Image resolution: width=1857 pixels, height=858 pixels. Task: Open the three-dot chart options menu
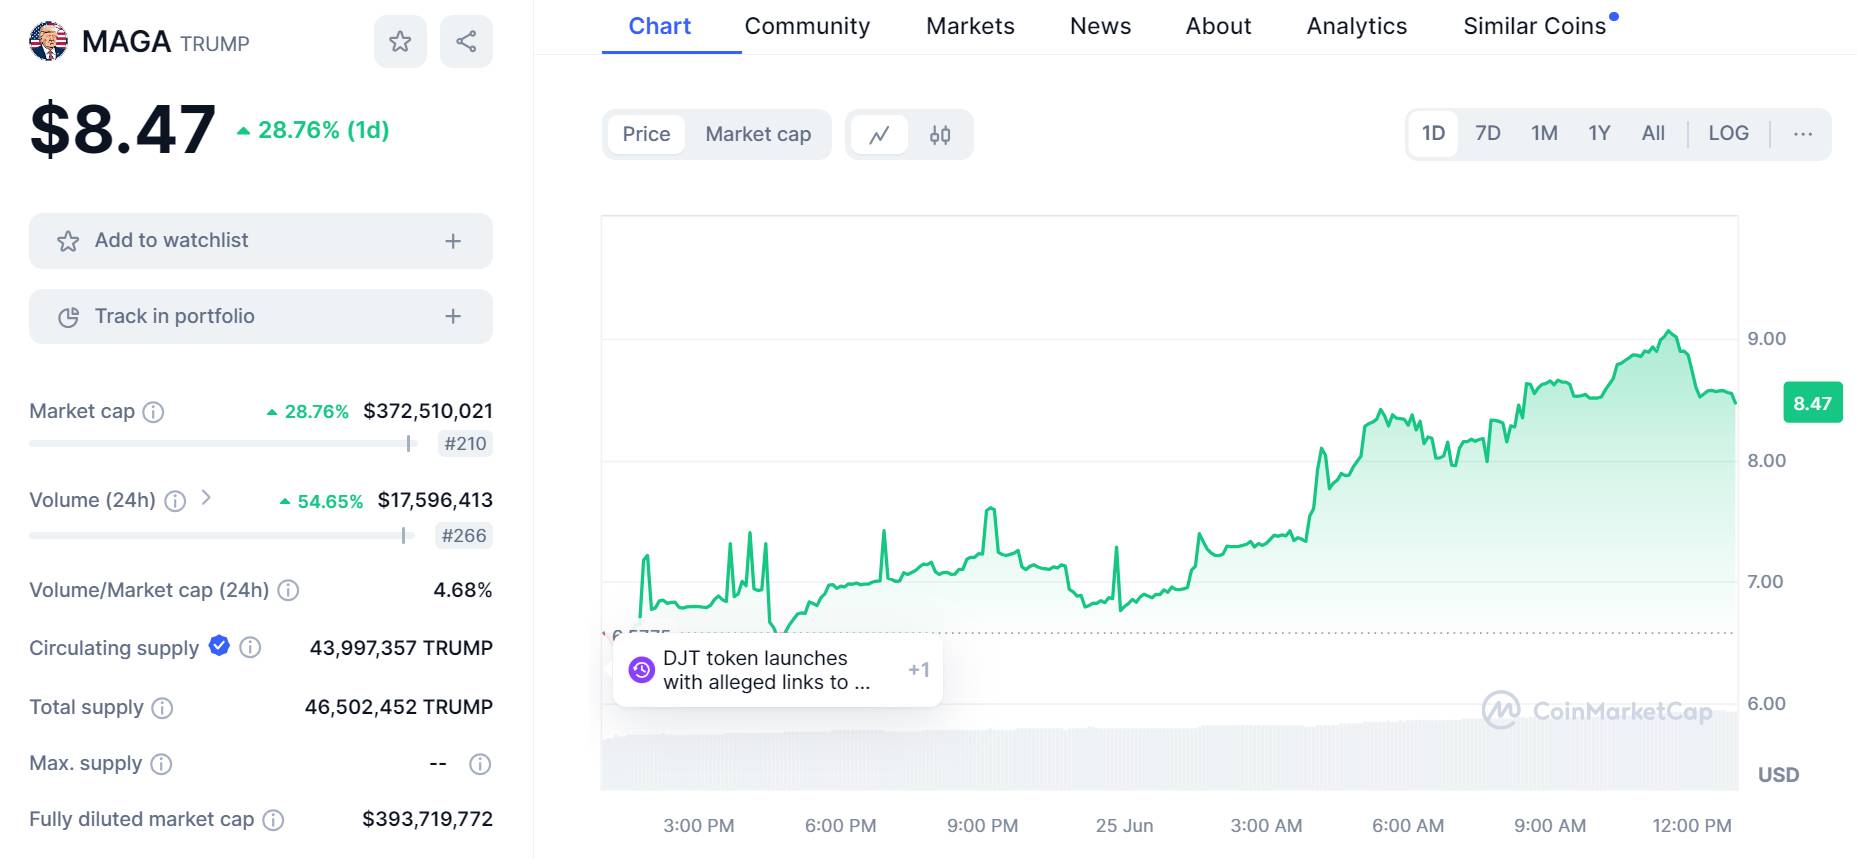(1803, 134)
